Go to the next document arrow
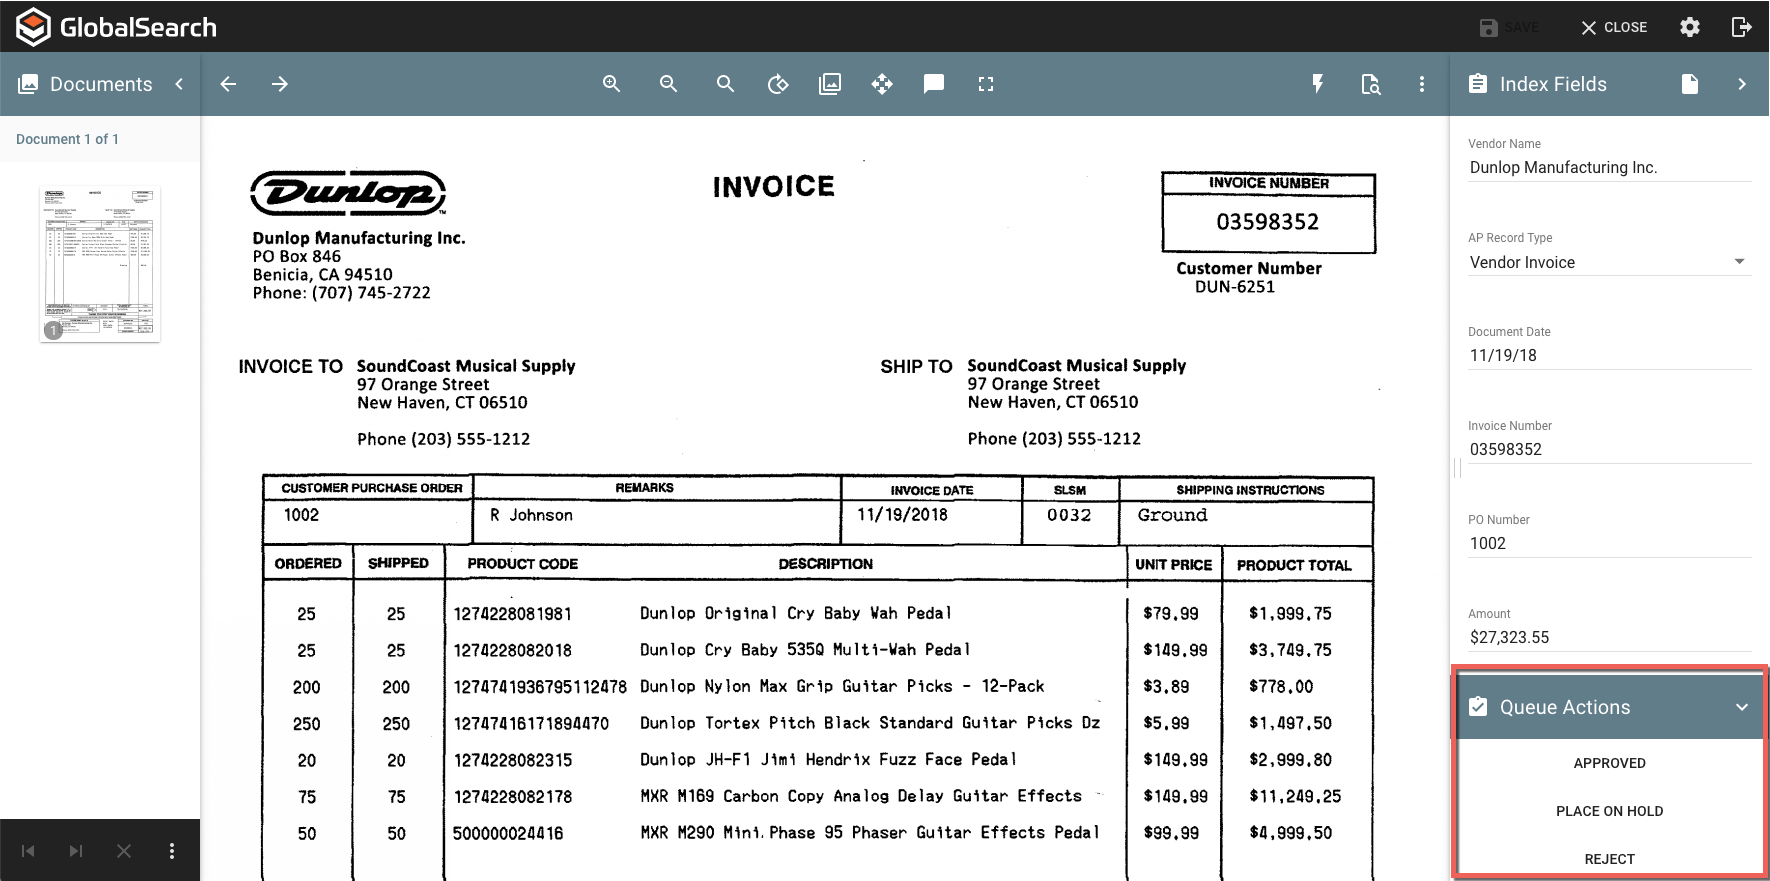This screenshot has height=881, width=1770. coord(280,84)
